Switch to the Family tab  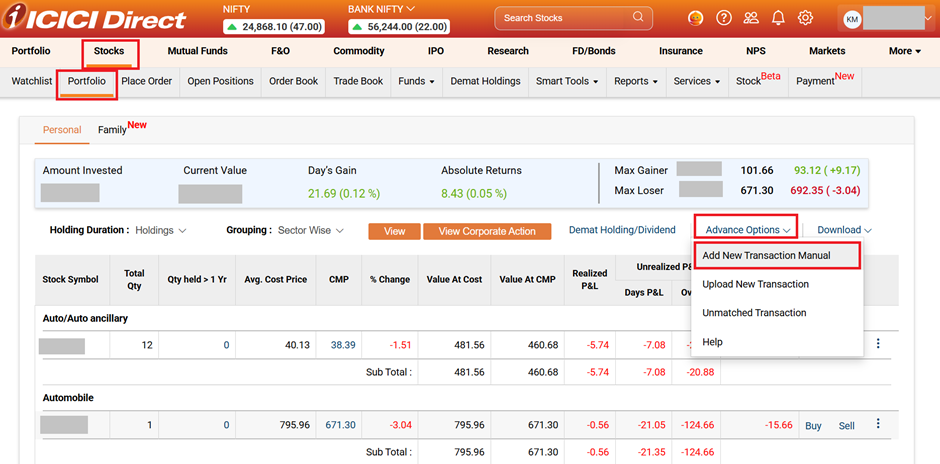tap(112, 130)
